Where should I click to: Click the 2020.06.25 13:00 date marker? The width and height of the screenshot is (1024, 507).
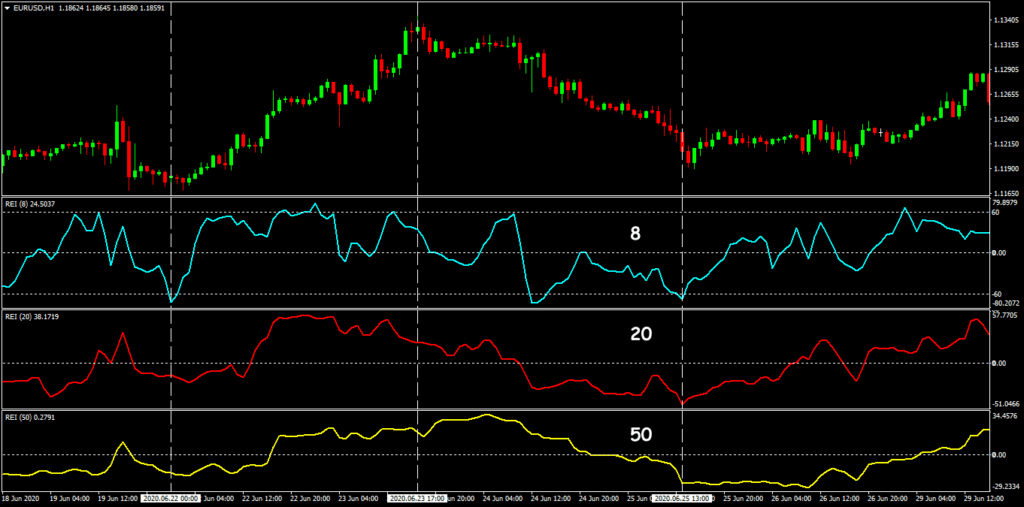pos(683,497)
